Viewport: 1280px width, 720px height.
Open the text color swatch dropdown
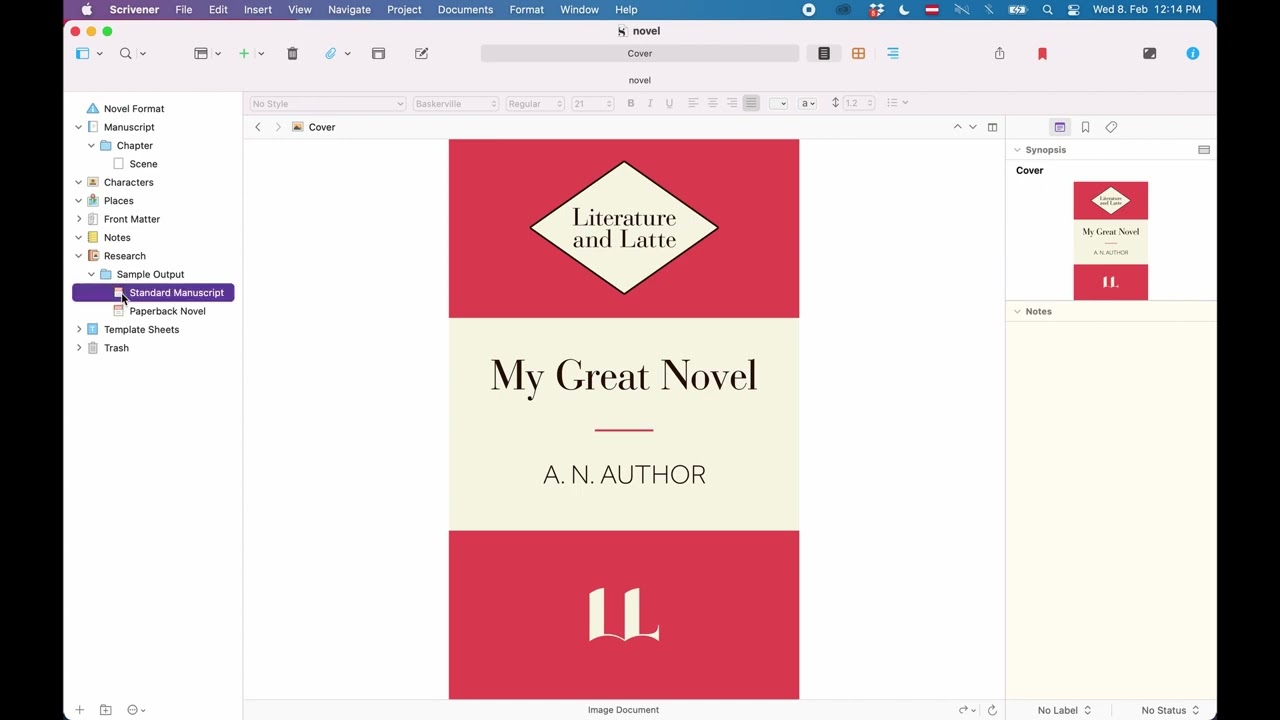(778, 103)
